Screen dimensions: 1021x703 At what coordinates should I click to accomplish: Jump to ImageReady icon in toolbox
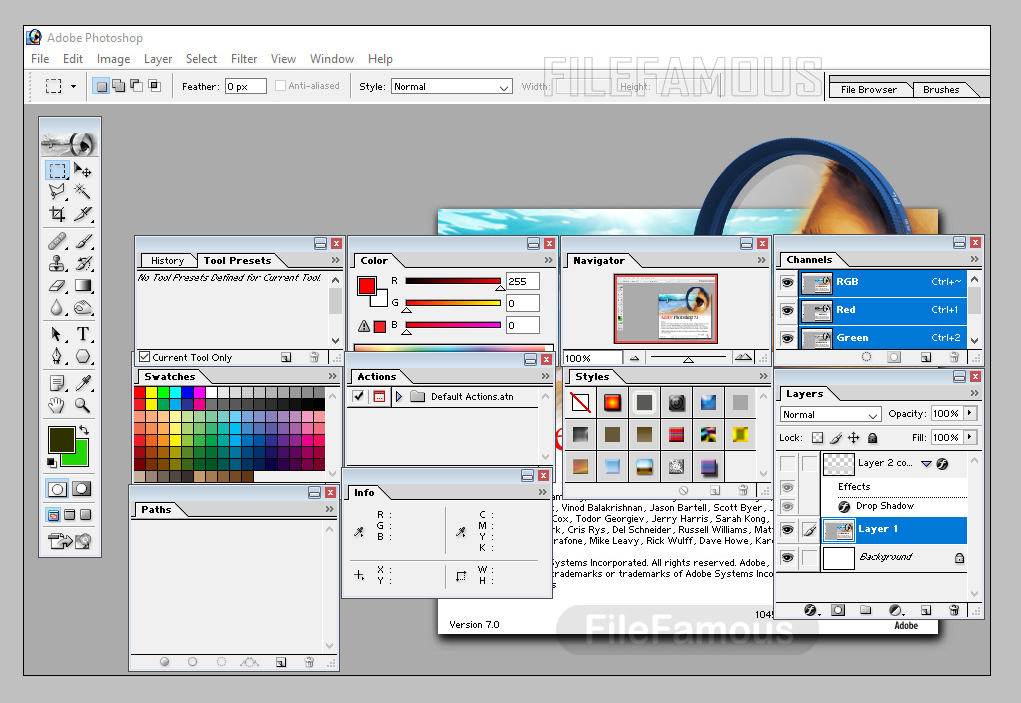click(69, 541)
